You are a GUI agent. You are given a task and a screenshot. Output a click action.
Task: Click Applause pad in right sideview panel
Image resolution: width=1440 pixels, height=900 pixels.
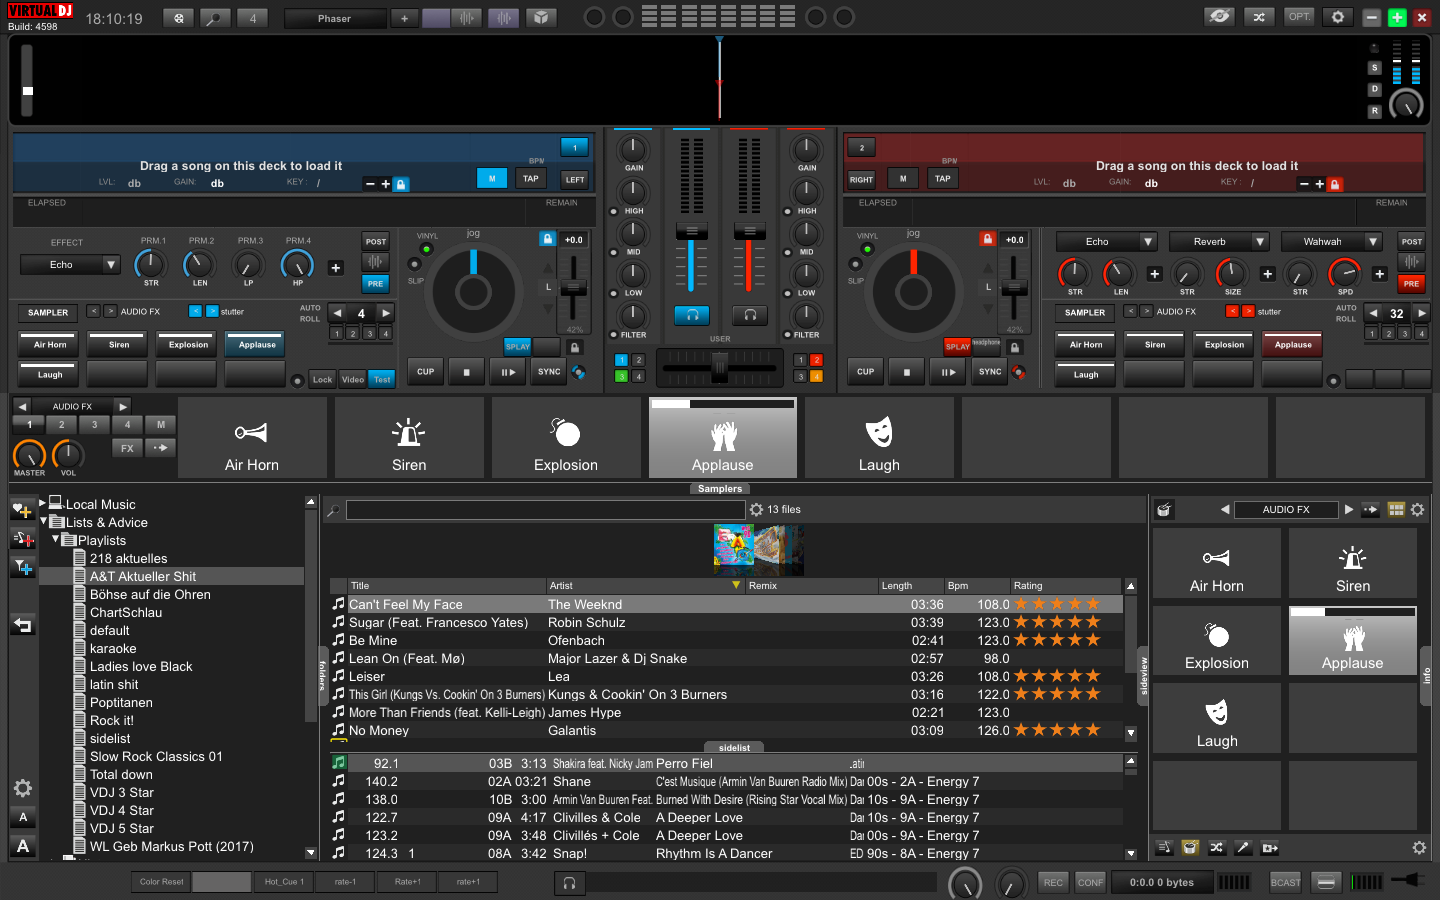pyautogui.click(x=1353, y=641)
